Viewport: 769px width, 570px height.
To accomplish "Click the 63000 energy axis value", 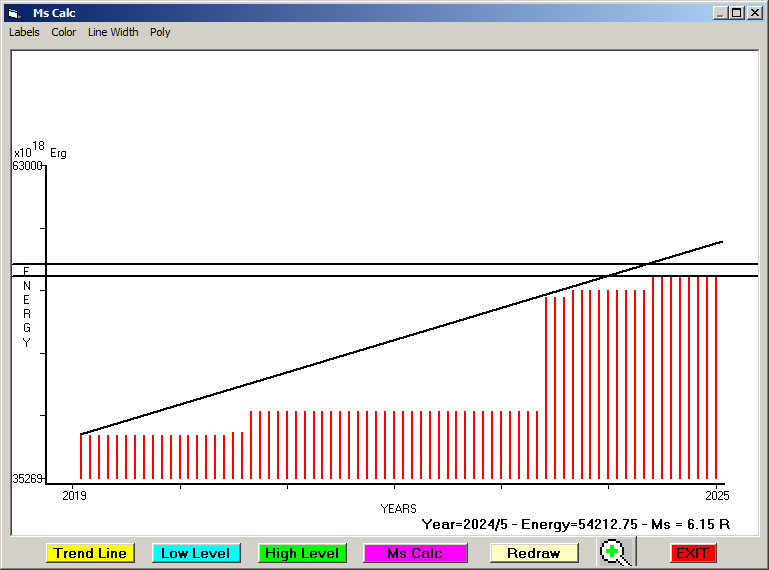I will (x=27, y=166).
